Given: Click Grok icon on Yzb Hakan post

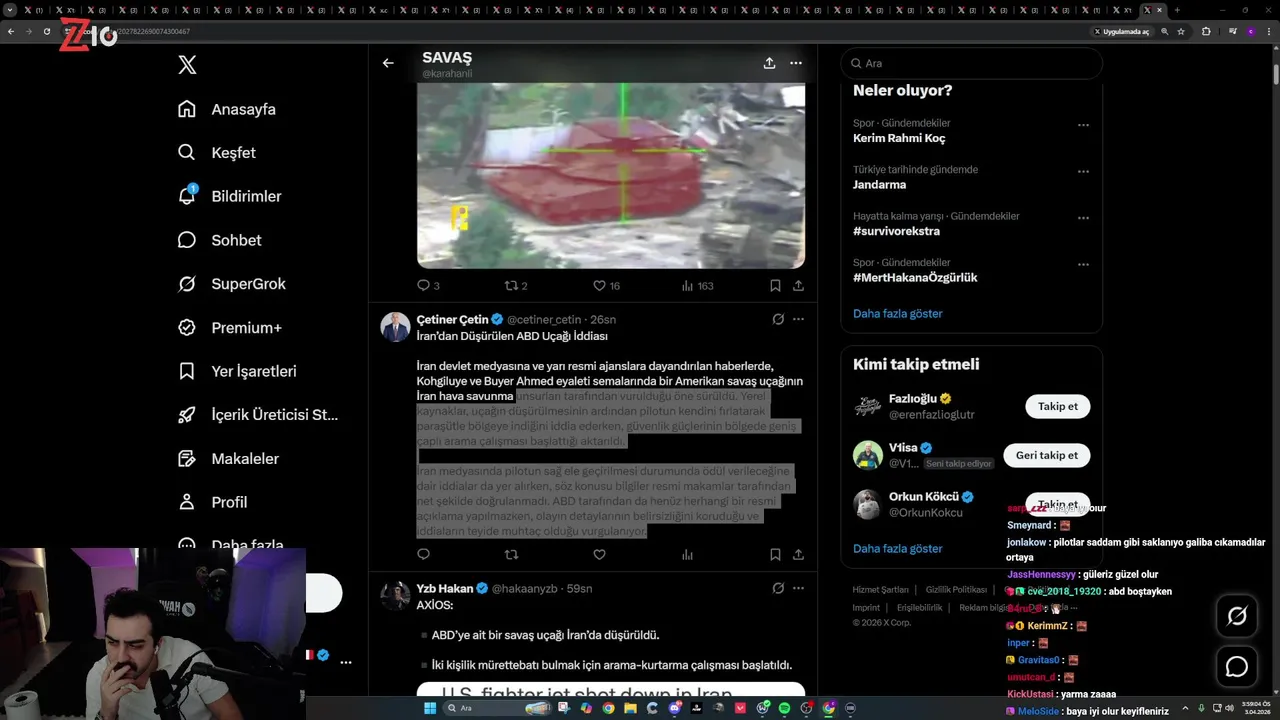Looking at the screenshot, I should coord(778,588).
